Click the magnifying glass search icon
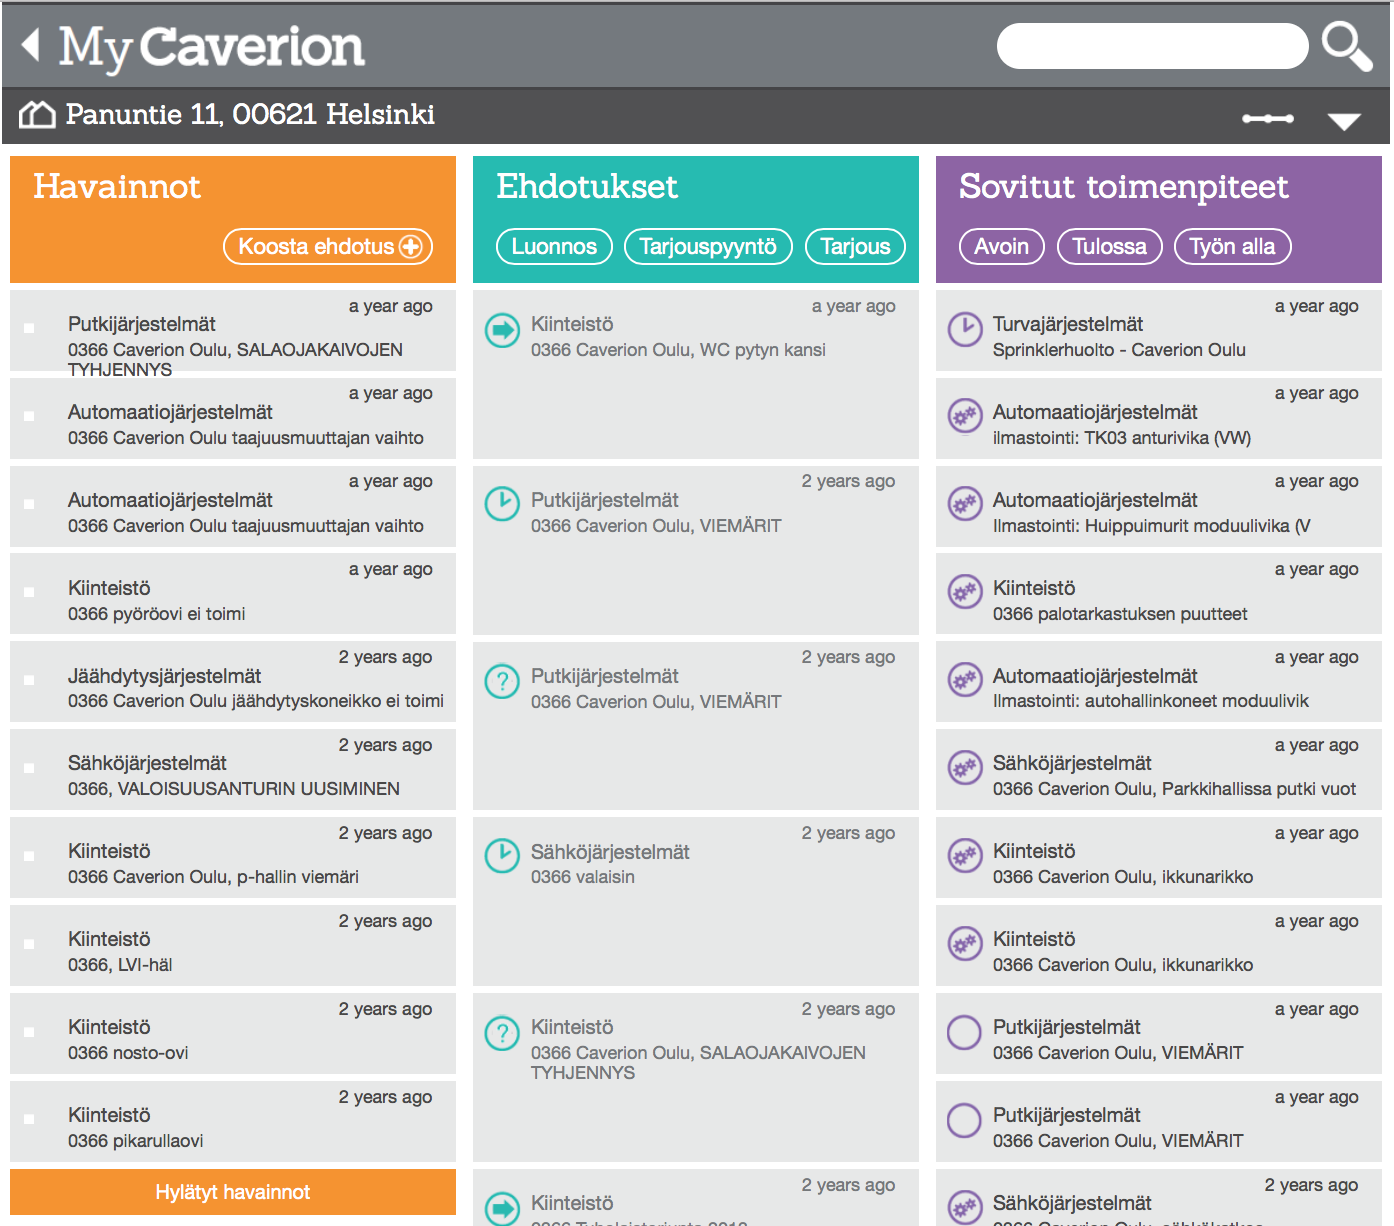 point(1346,47)
